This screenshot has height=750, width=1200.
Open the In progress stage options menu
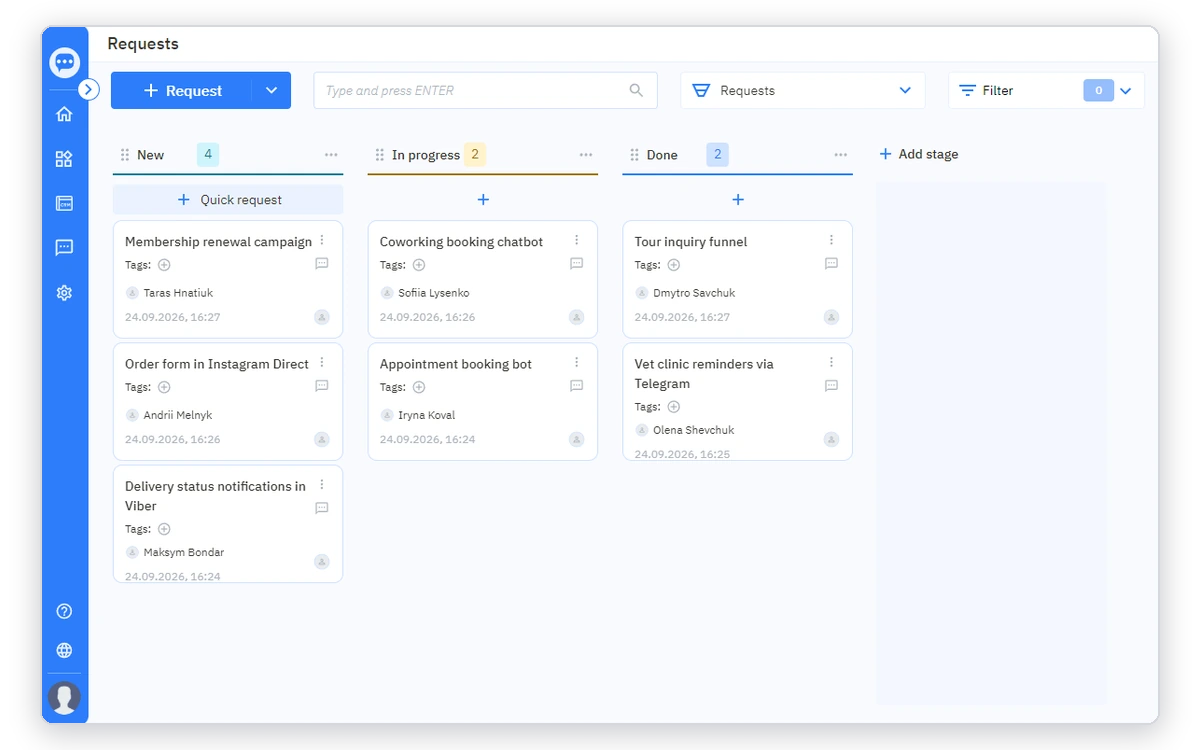click(586, 155)
